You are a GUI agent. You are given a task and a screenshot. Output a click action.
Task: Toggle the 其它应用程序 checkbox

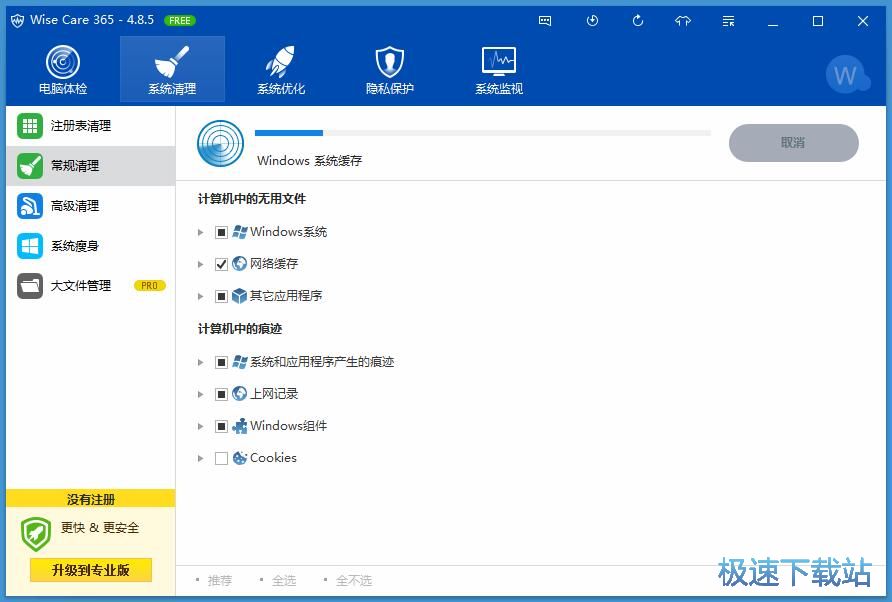221,296
